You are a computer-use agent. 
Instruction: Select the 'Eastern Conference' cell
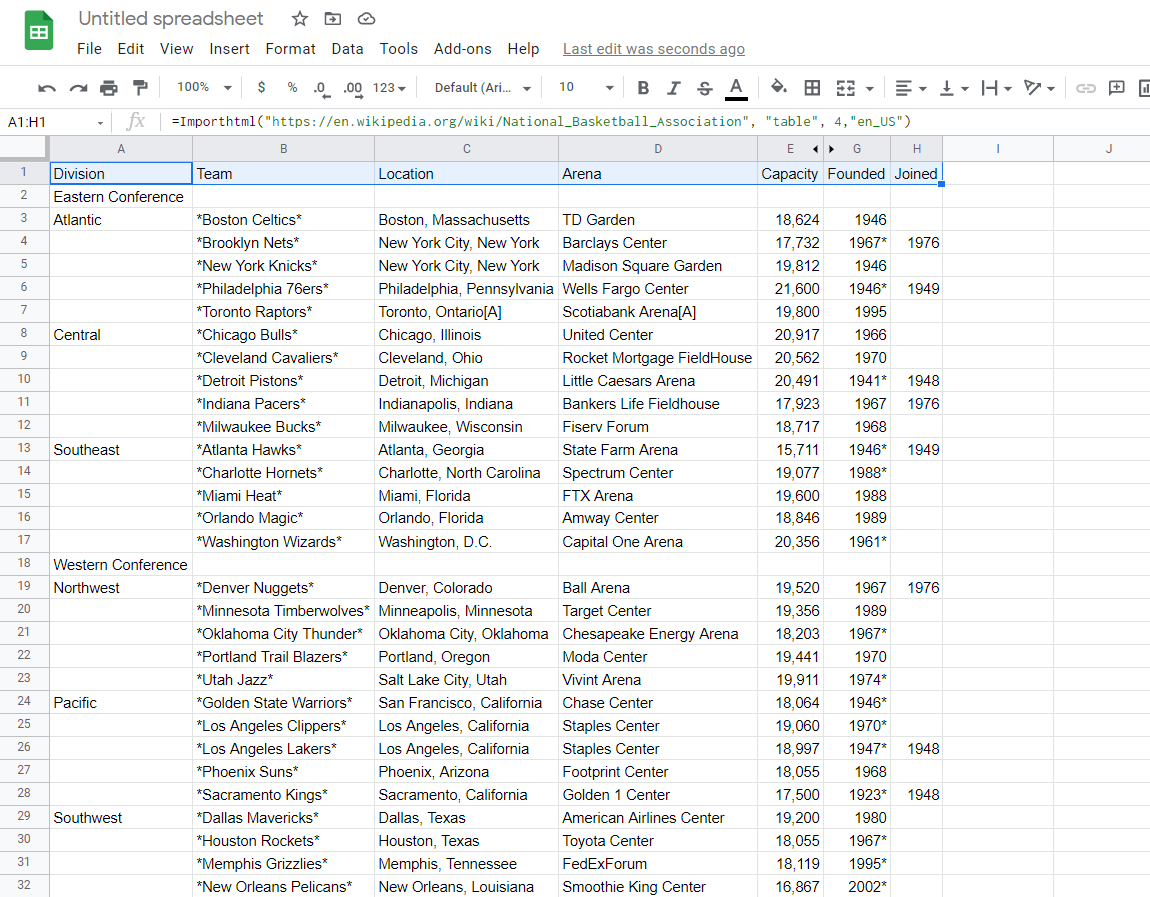tap(121, 197)
